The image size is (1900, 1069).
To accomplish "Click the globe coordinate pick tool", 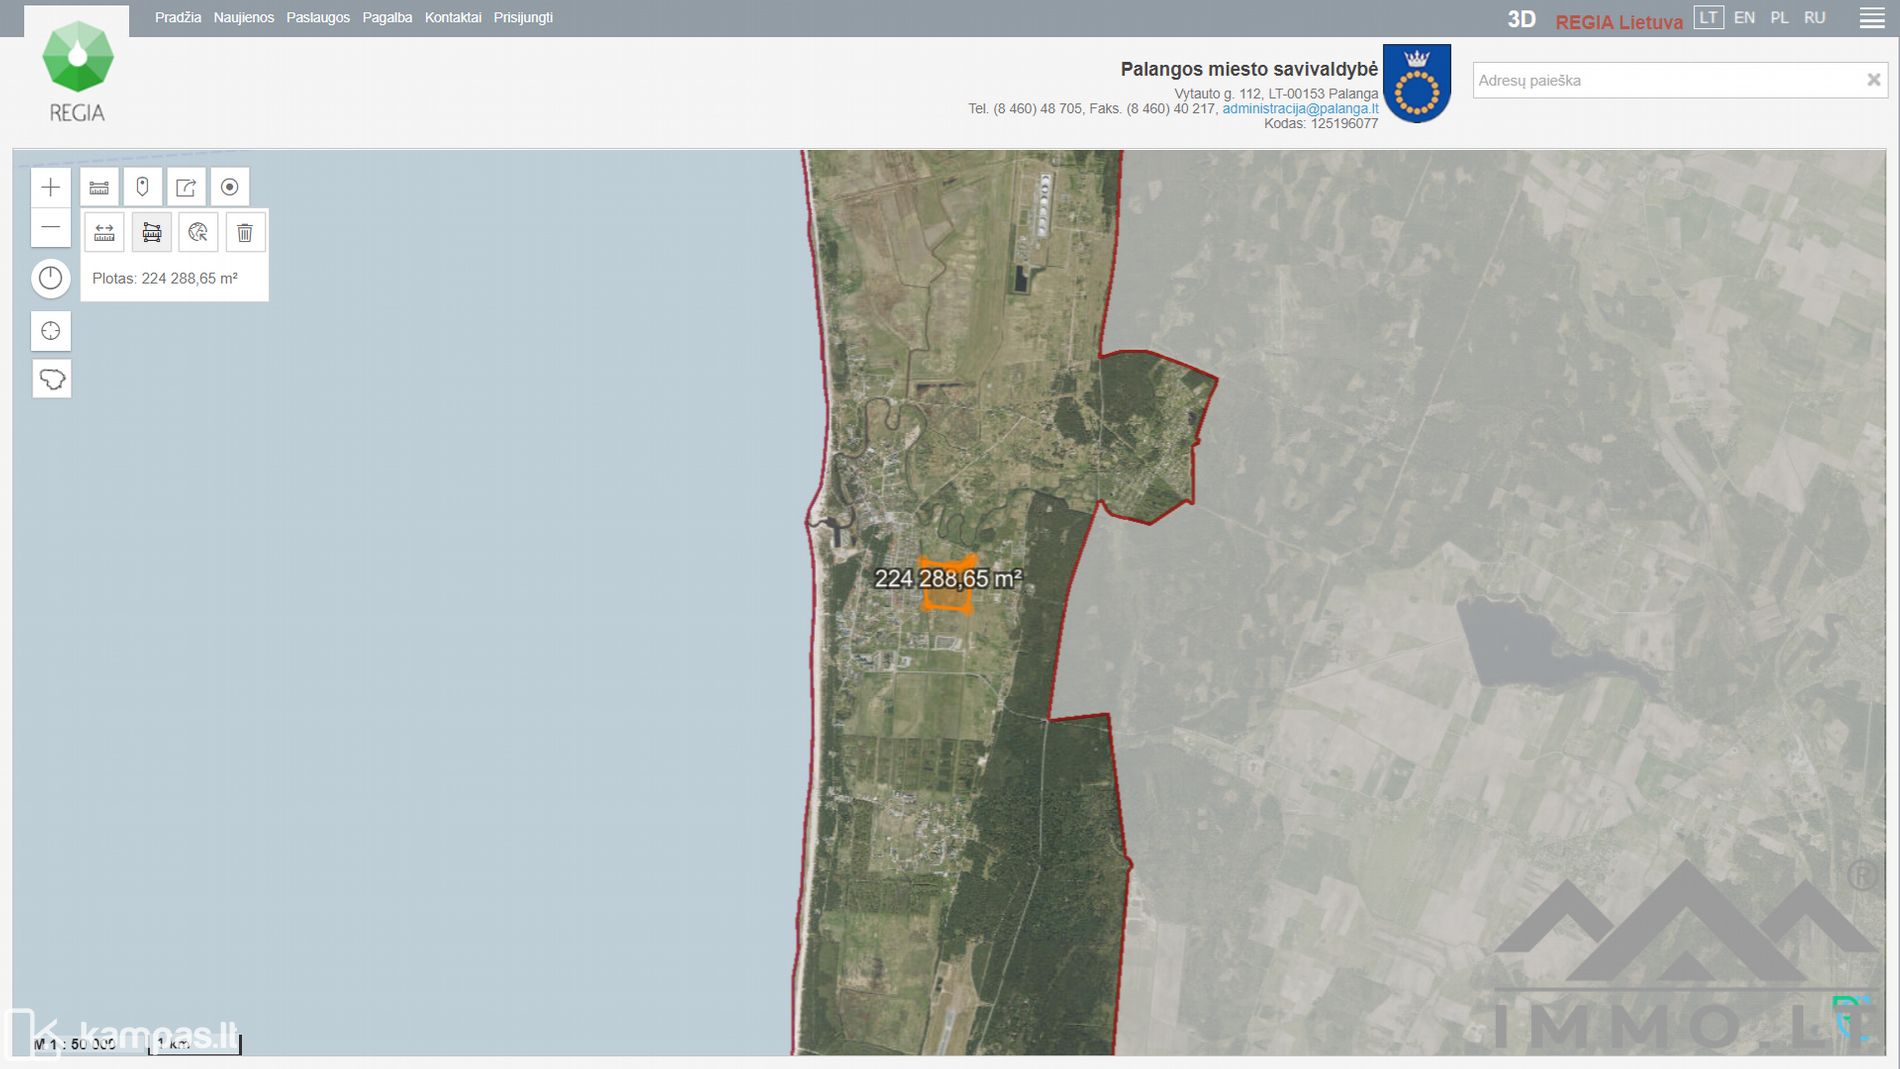I will coord(198,233).
